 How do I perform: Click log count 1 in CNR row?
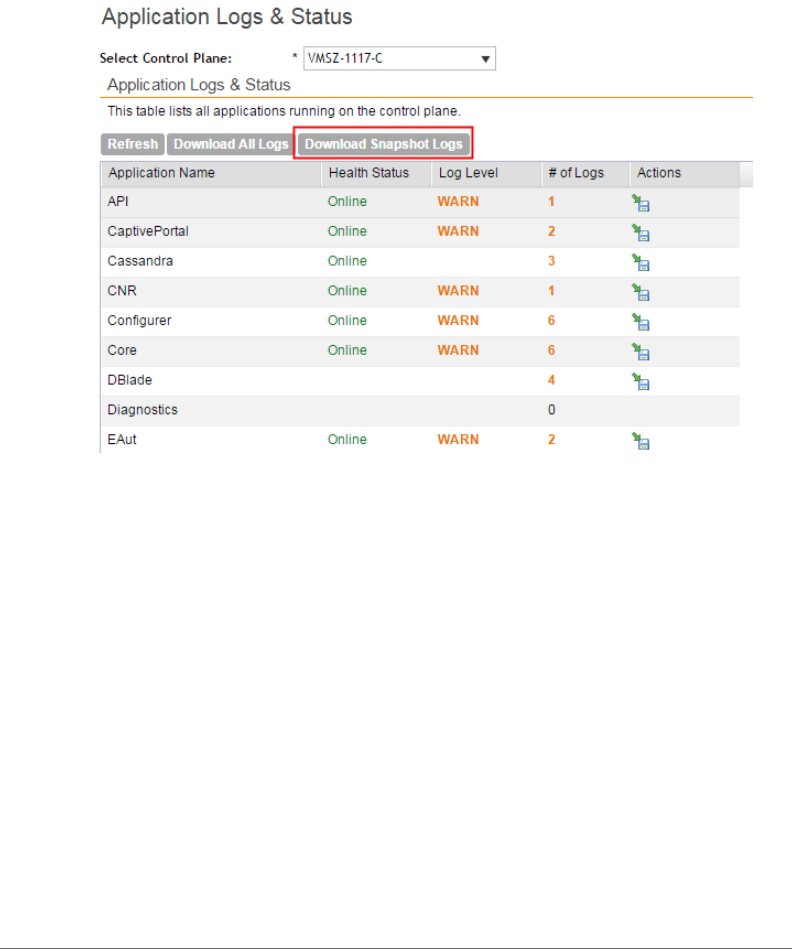click(x=551, y=291)
